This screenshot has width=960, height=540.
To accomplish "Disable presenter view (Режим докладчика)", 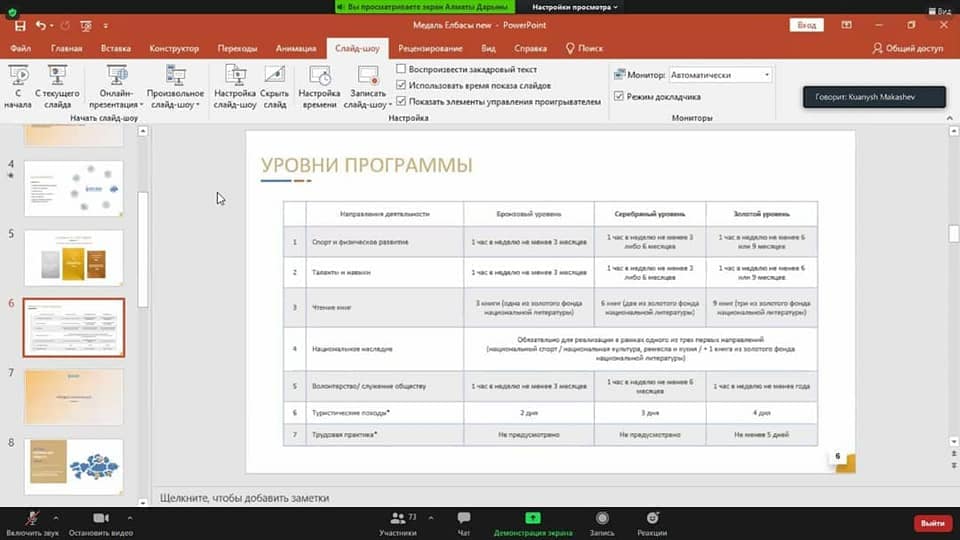I will (617, 97).
